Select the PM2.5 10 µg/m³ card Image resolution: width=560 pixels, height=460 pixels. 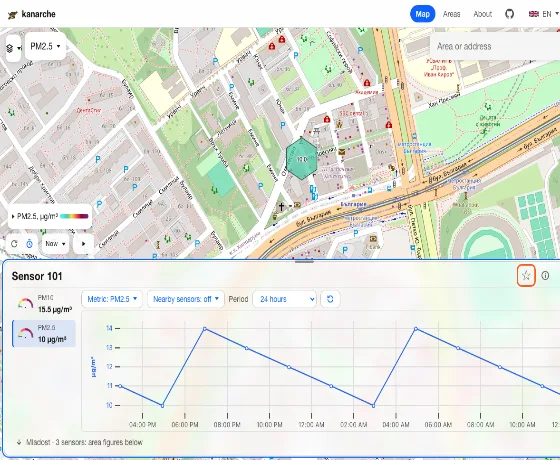pyautogui.click(x=44, y=334)
